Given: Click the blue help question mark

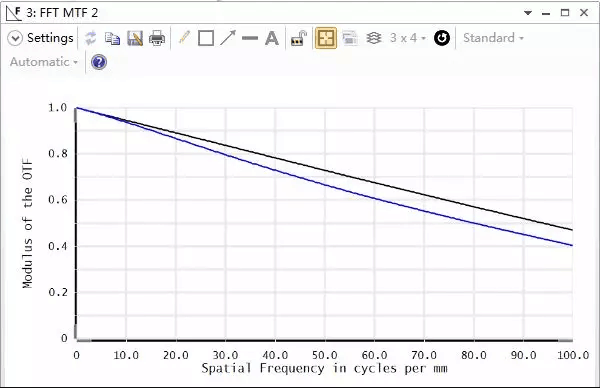Looking at the screenshot, I should tap(99, 62).
